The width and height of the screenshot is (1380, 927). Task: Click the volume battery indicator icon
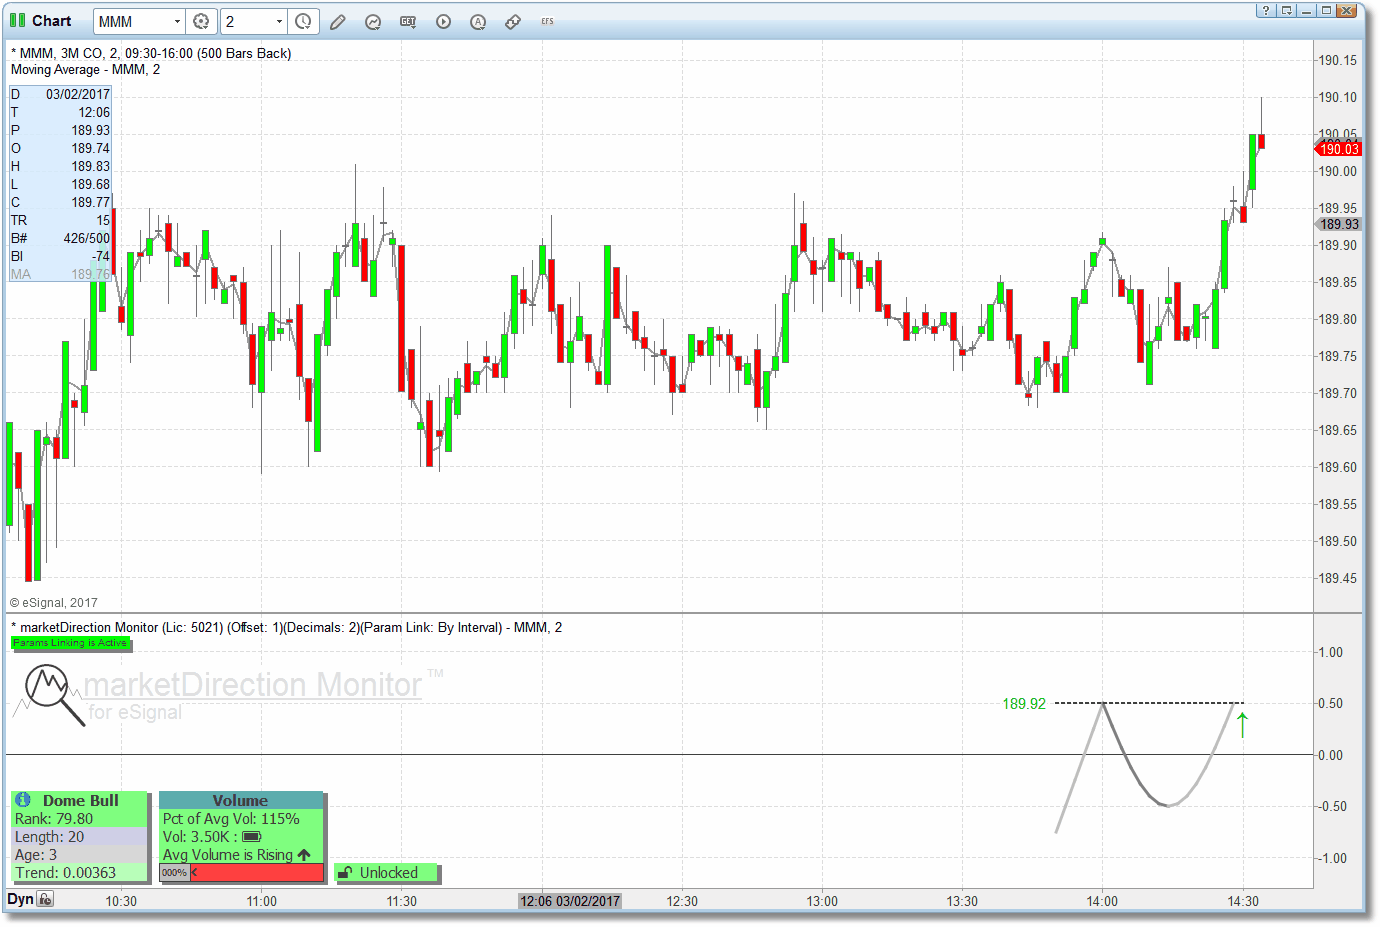251,836
